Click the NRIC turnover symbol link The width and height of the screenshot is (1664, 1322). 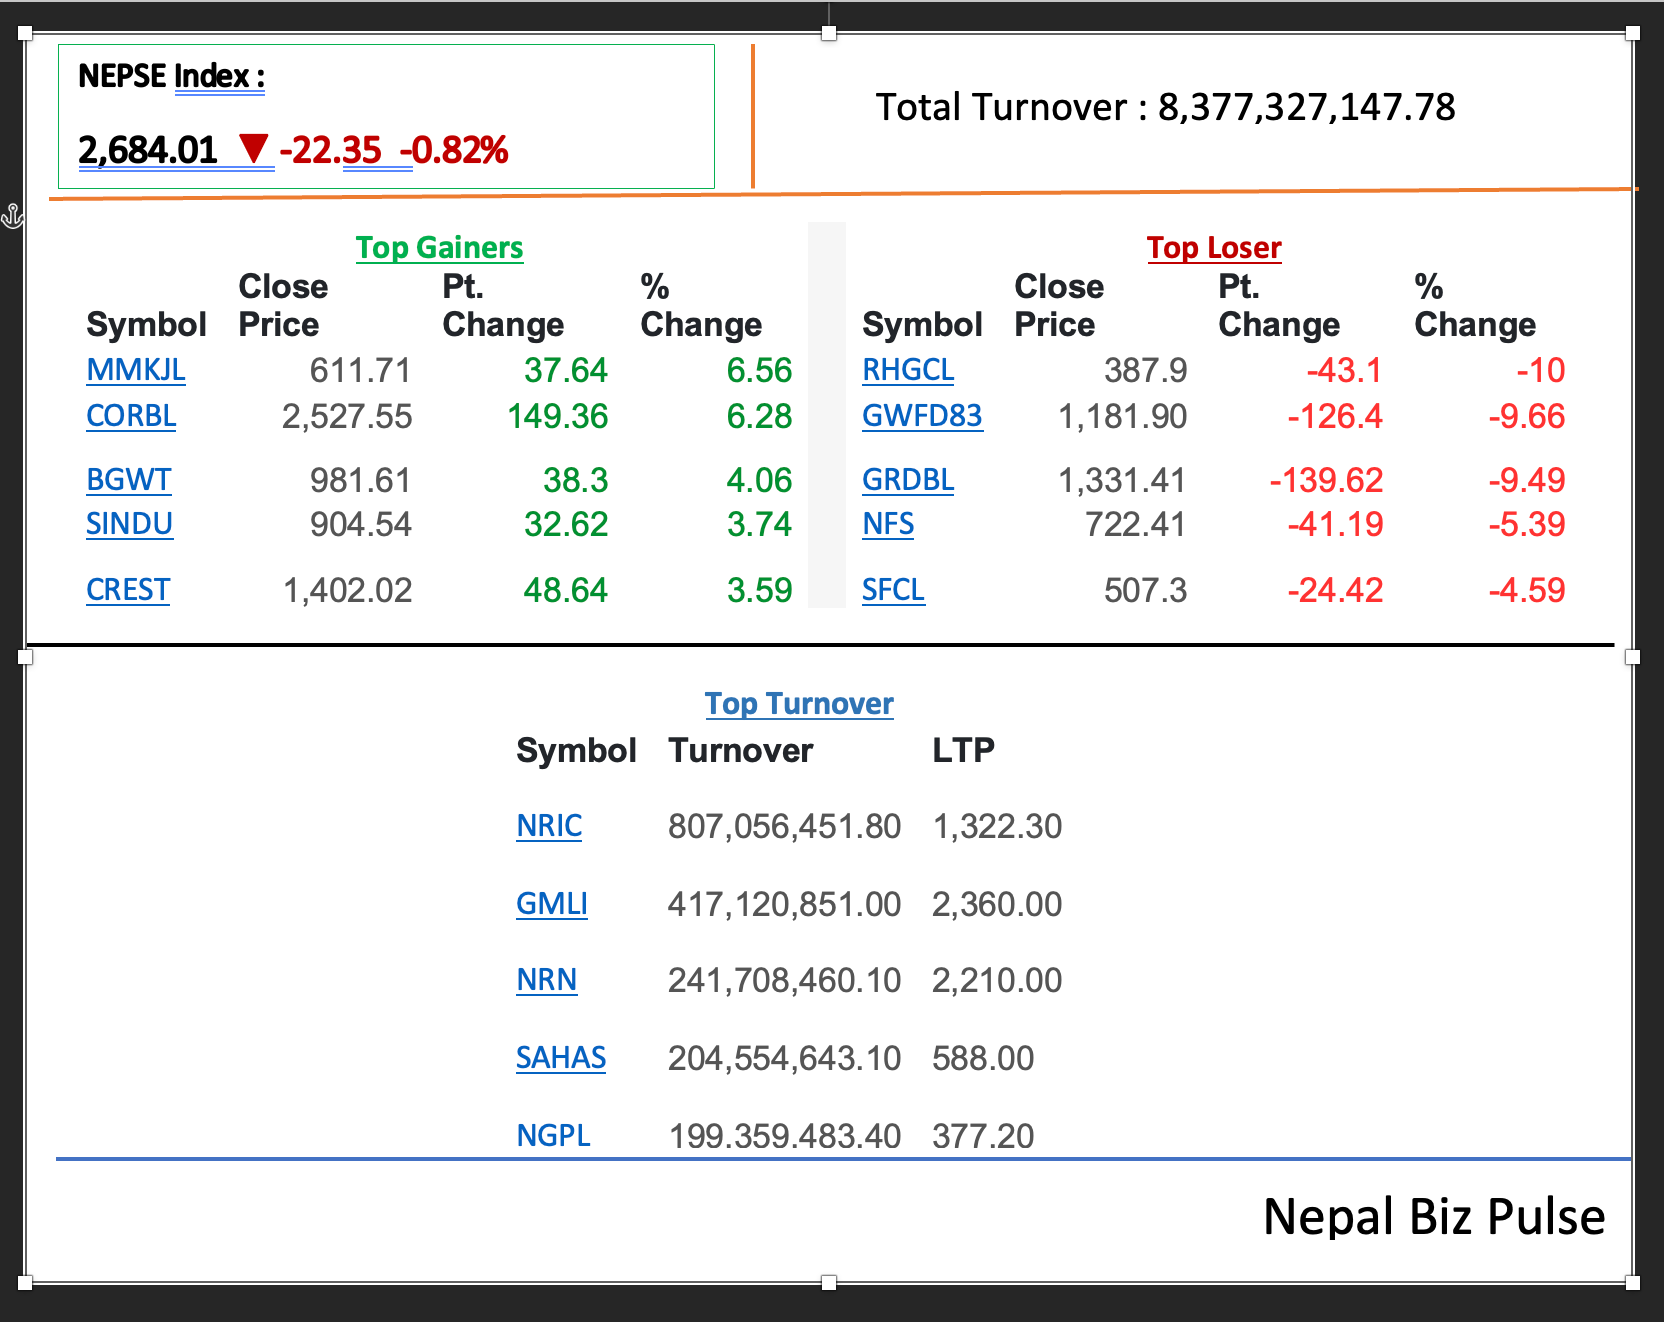(549, 826)
